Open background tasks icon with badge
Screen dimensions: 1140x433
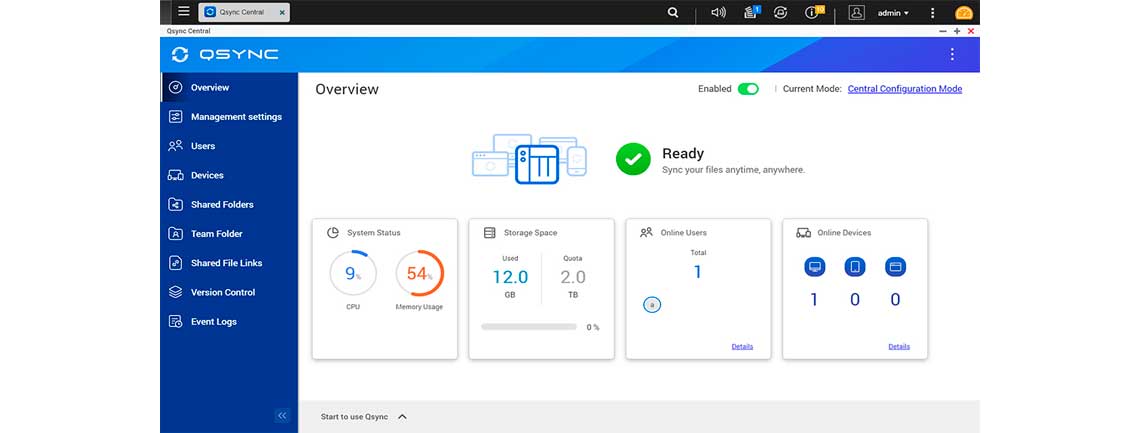pyautogui.click(x=751, y=13)
